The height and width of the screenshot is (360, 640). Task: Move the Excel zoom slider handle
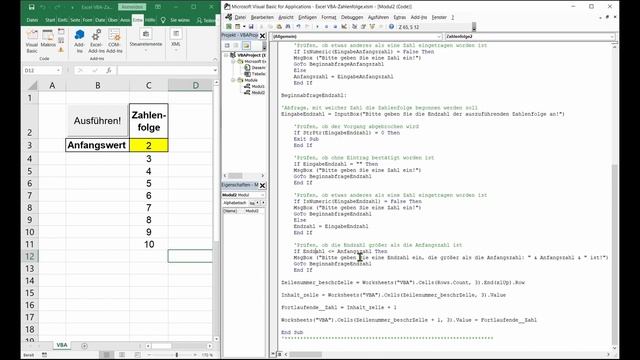[x=177, y=355]
